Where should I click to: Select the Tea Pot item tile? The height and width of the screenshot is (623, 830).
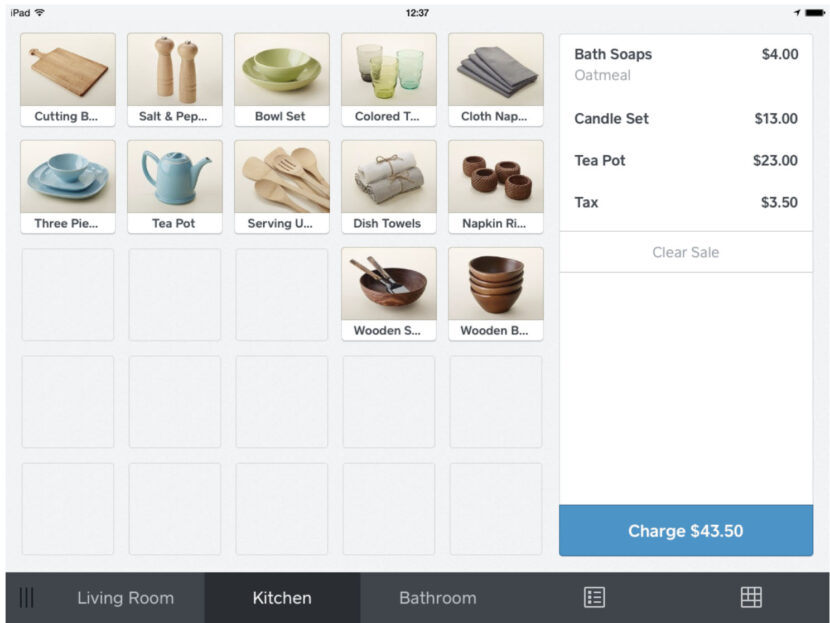[174, 185]
